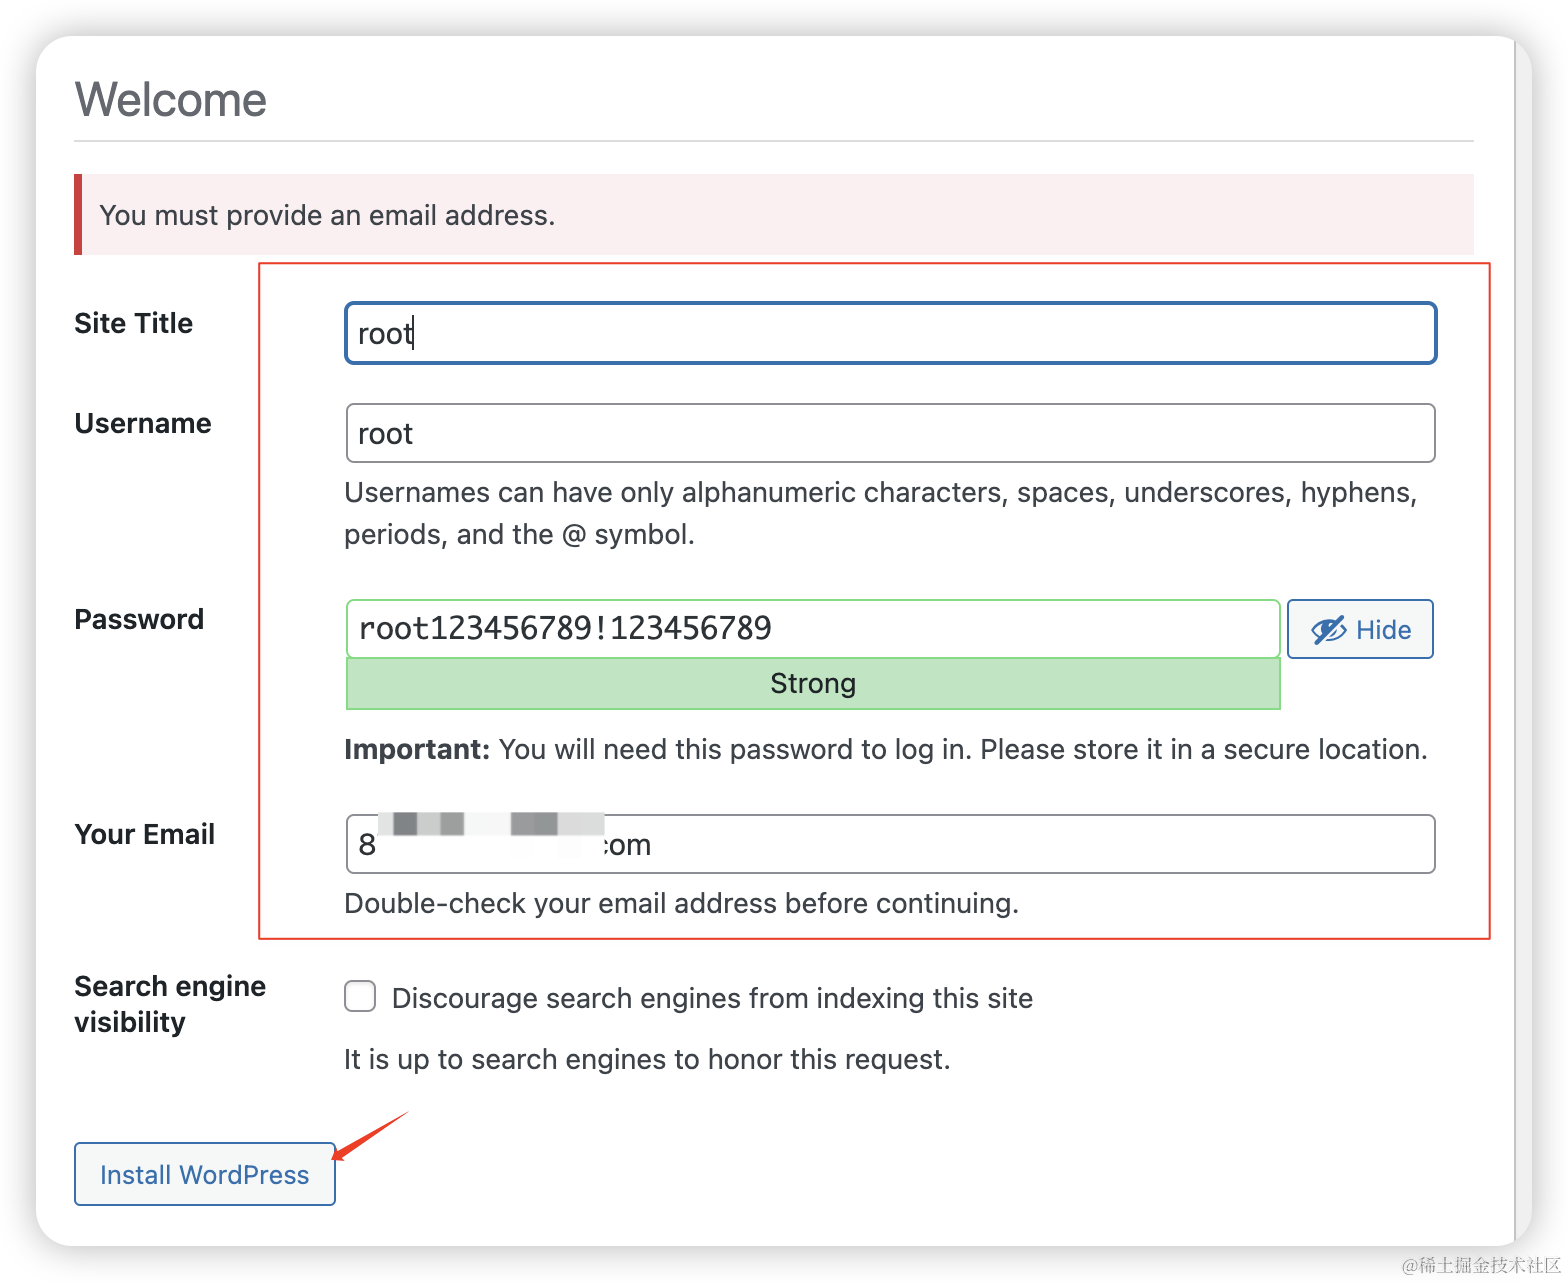Click the Welcome heading
The image size is (1568, 1282).
point(171,100)
